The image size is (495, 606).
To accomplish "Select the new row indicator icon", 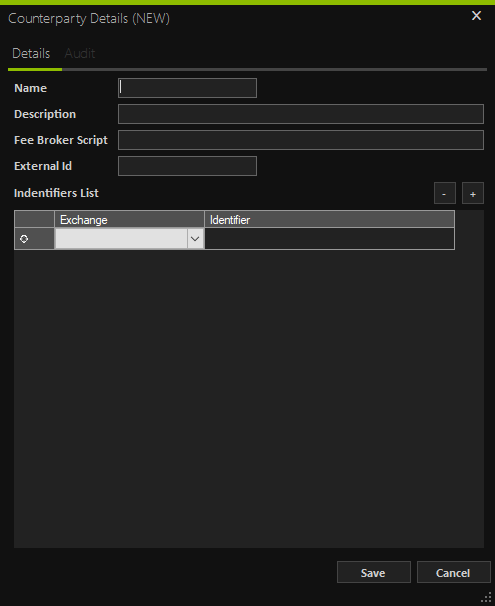I will click(x=24, y=239).
